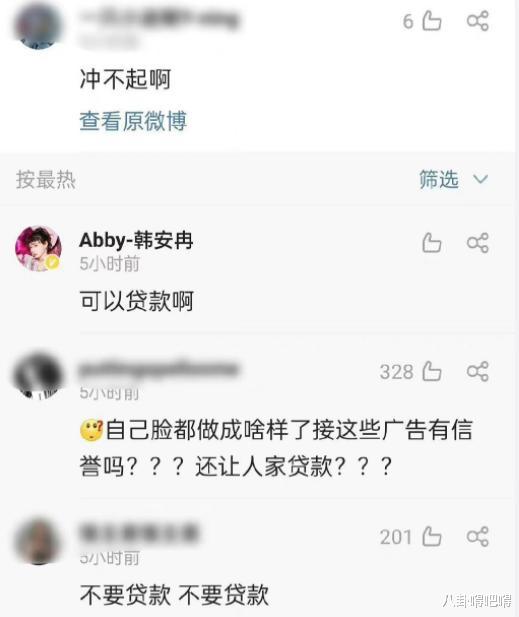Viewport: 519px width, 617px height.
Task: Like Abby-韩安冉's comment 可以贷款啊
Action: (x=432, y=242)
